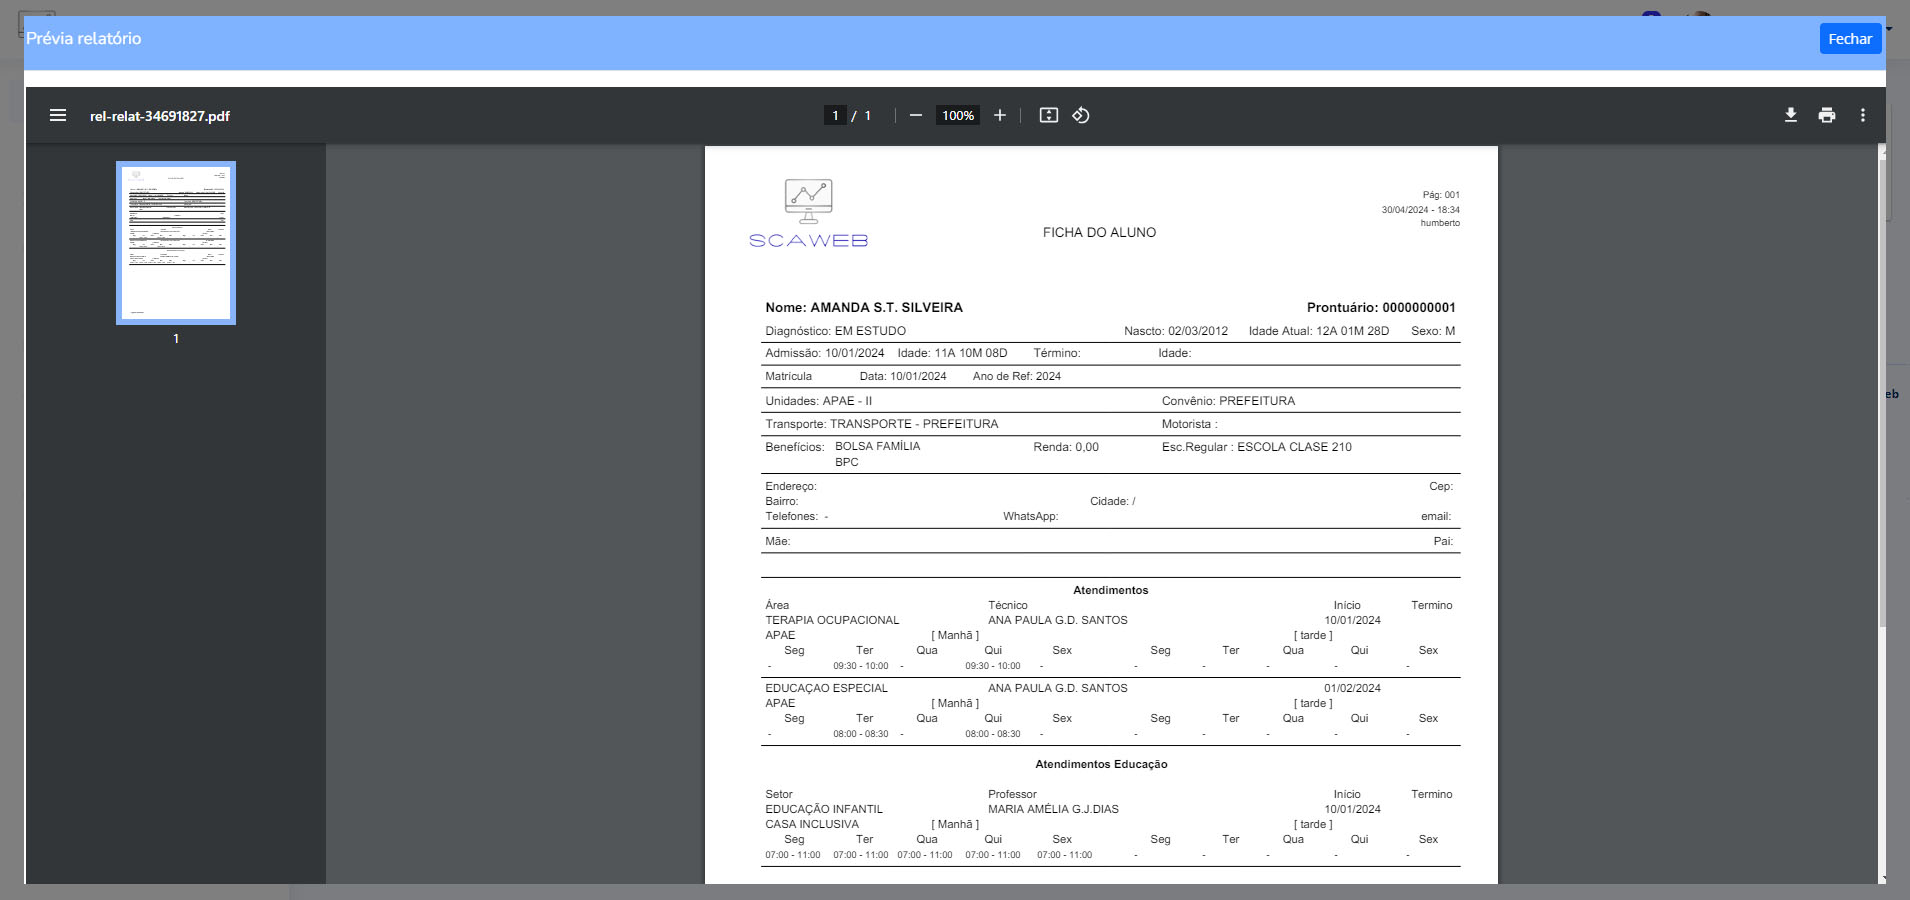The height and width of the screenshot is (900, 1910).
Task: Click the current page number field
Action: [x=835, y=116]
